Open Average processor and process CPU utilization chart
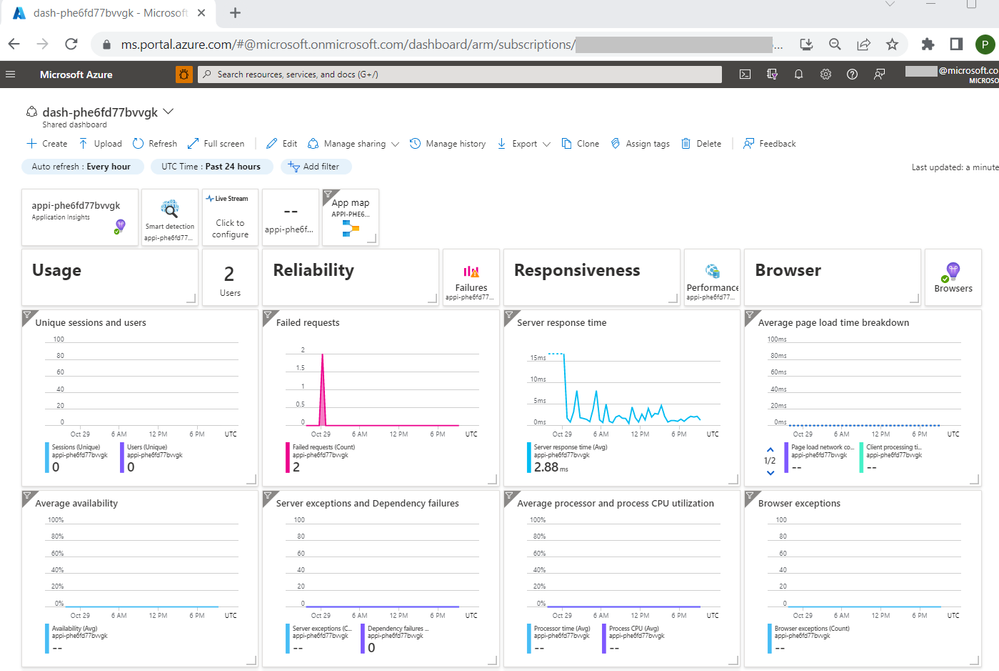Viewport: 999px width, 671px height. pos(622,578)
